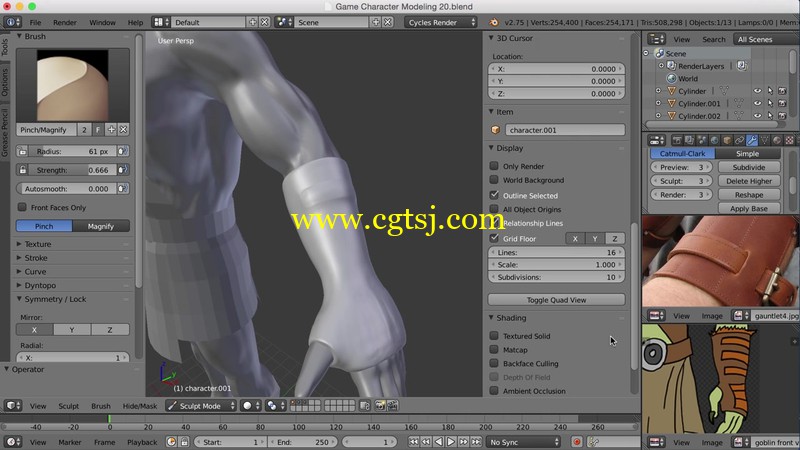This screenshot has height=450, width=800.
Task: Click the character.001 item name field
Action: click(565, 130)
